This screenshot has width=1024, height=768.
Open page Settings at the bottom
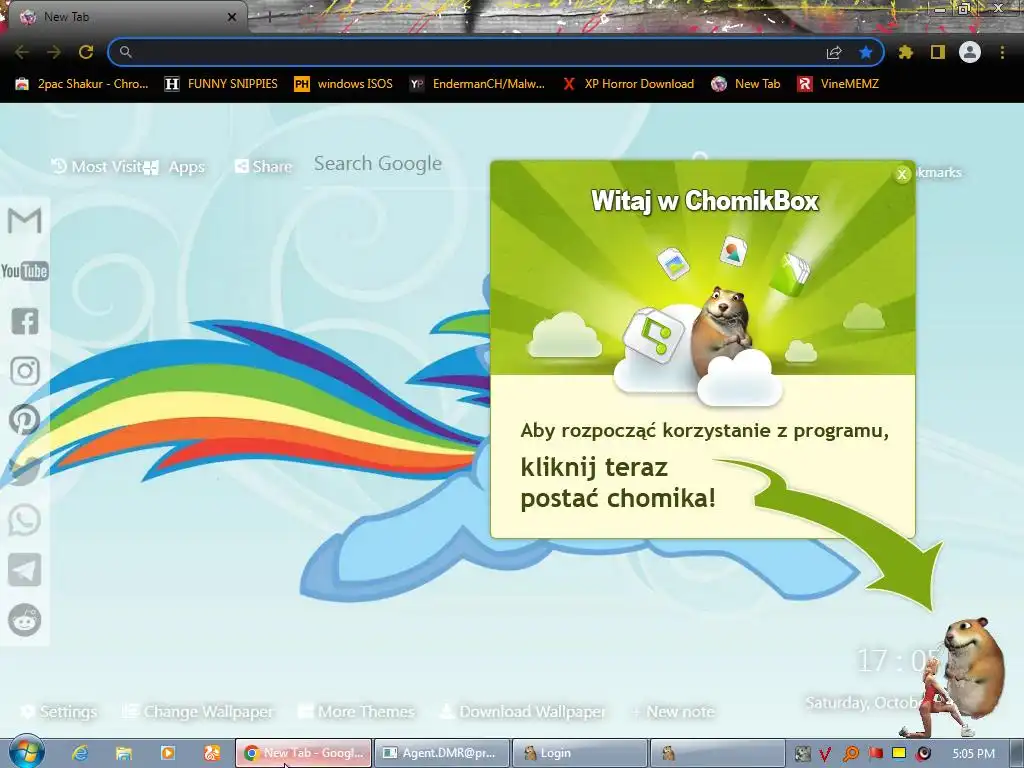point(59,711)
